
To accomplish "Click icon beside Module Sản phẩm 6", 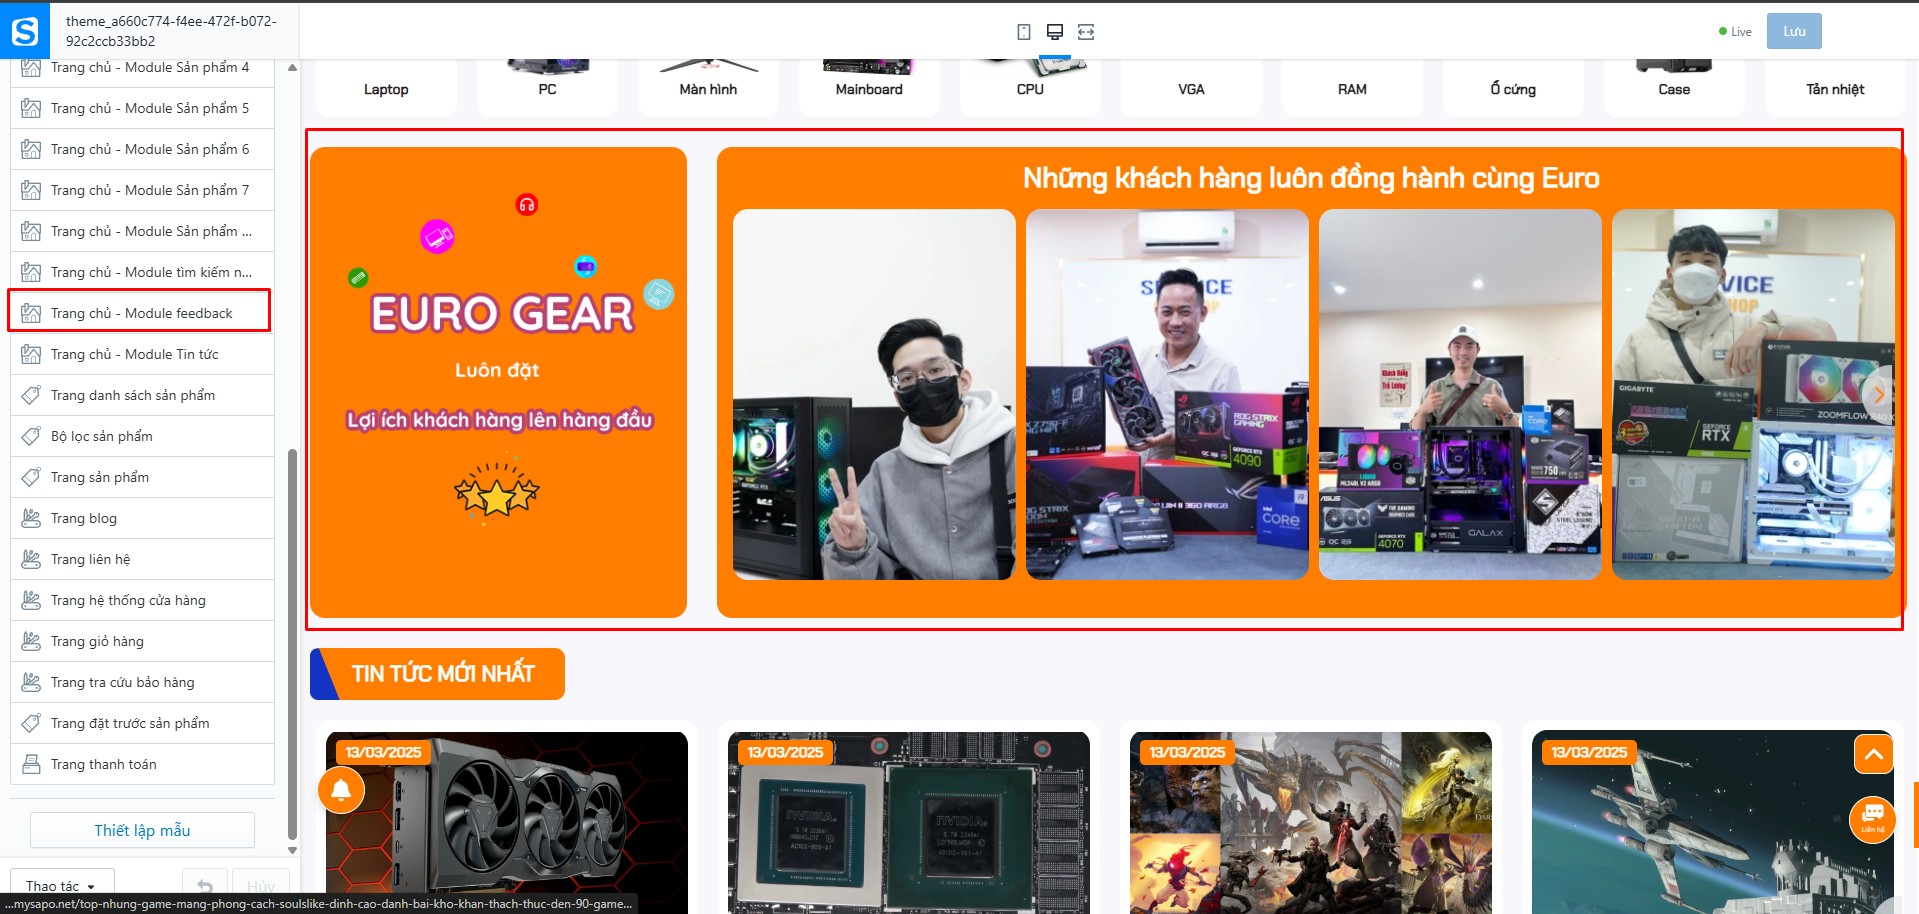I will (31, 149).
